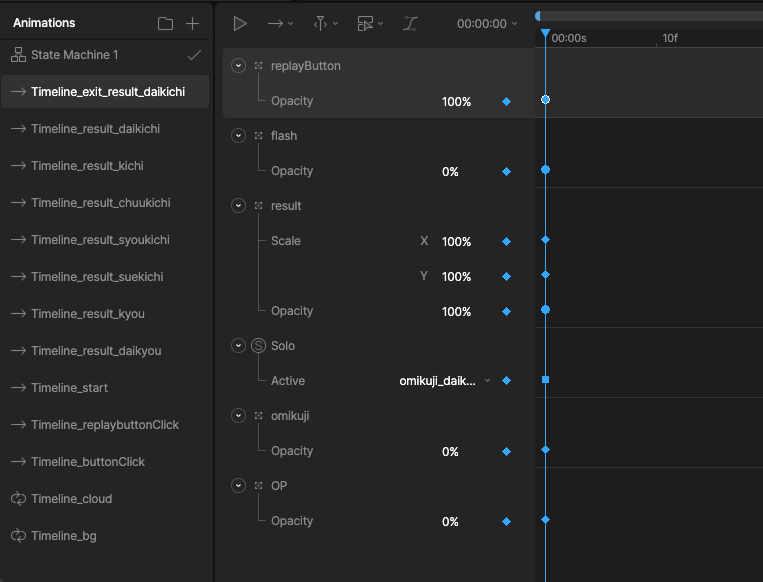This screenshot has height=582, width=763.
Task: Collapse the Solo property group
Action: tap(238, 346)
